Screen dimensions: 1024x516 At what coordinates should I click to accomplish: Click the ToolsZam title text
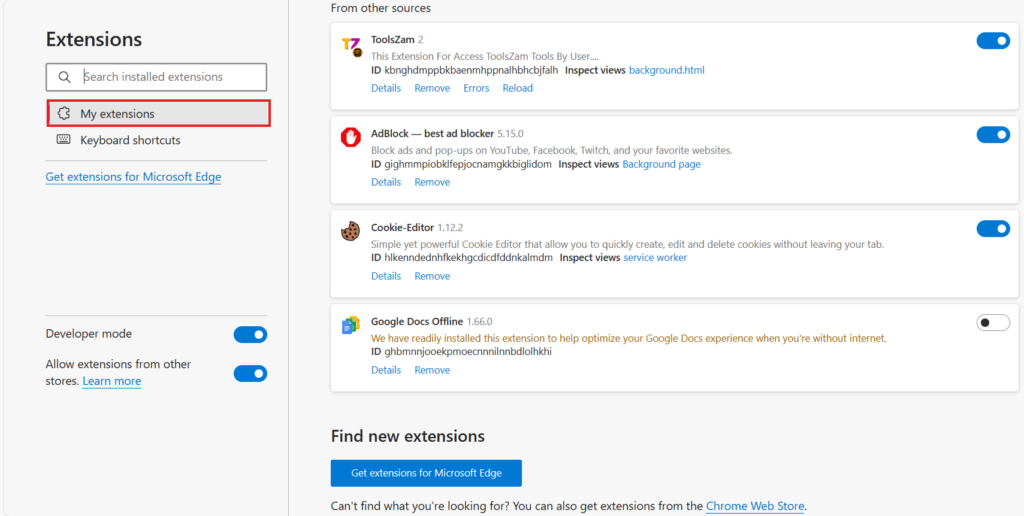pos(392,40)
